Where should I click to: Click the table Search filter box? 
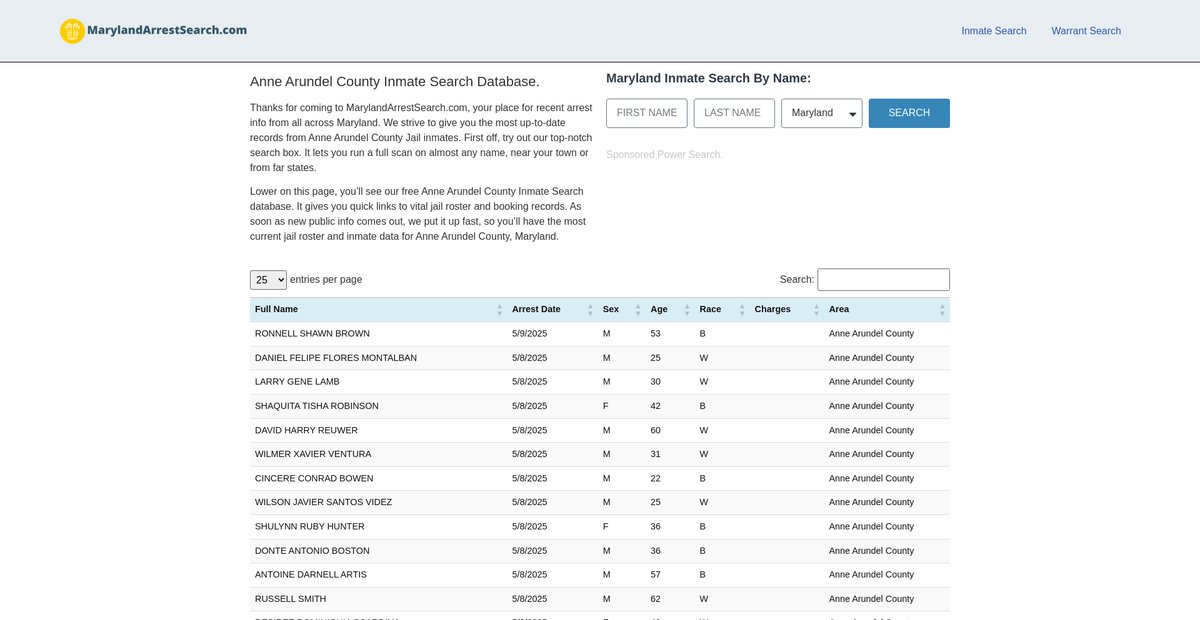click(x=883, y=280)
